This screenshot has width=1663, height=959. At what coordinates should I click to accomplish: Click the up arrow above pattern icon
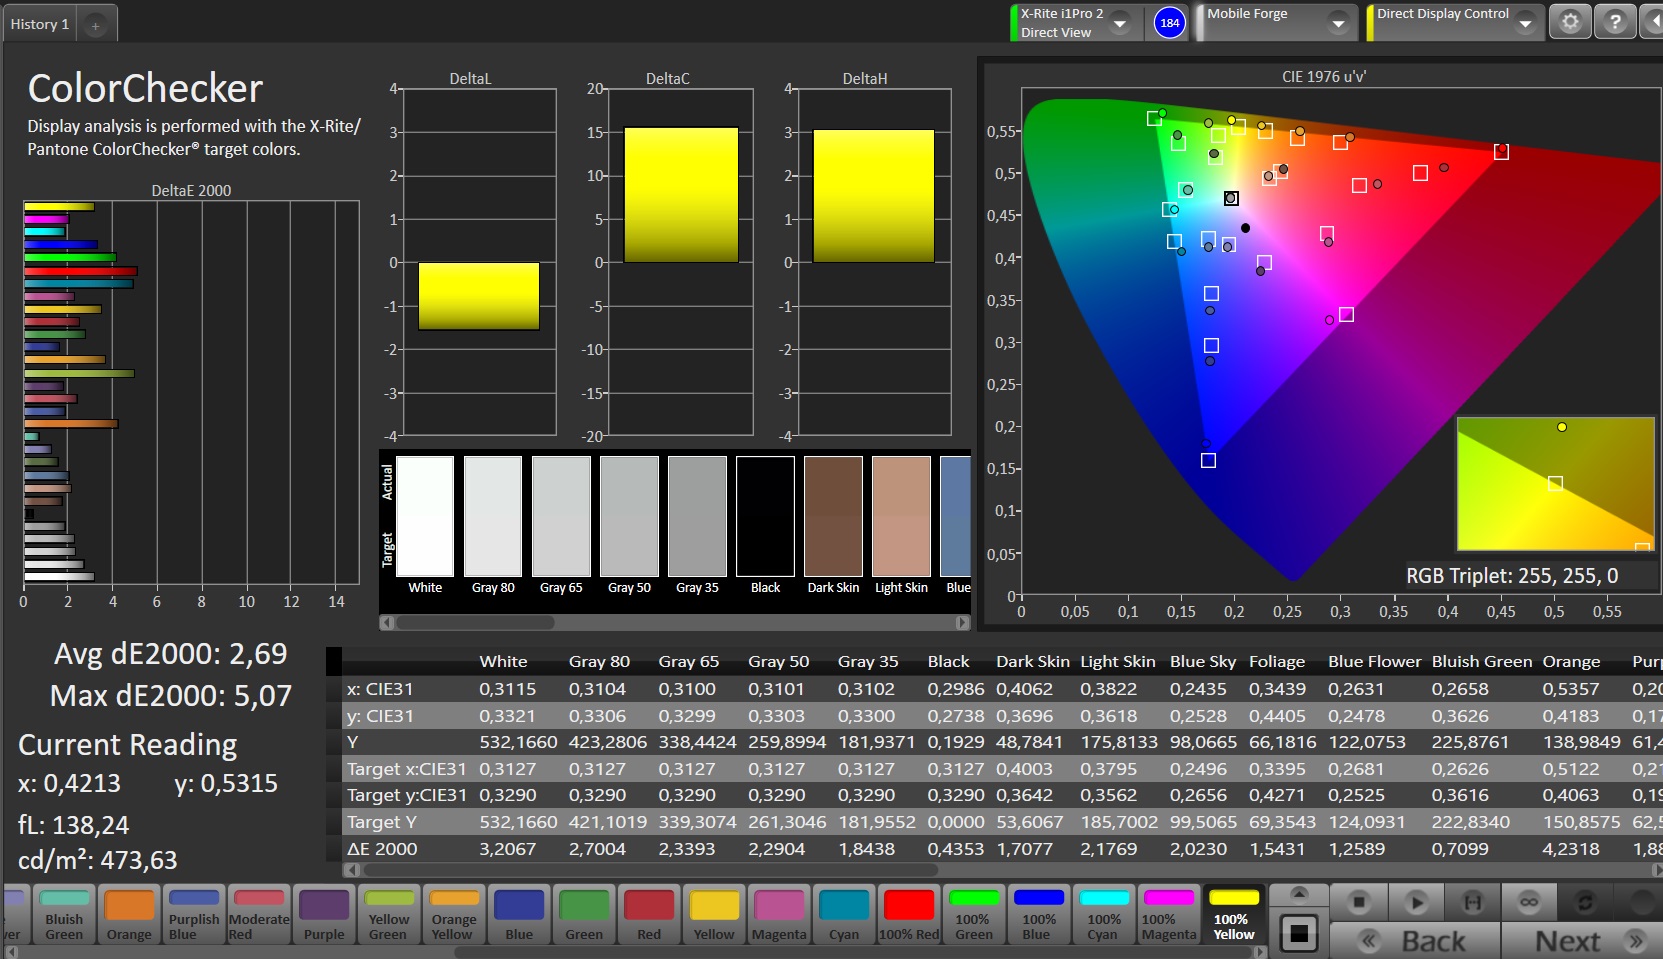pyautogui.click(x=1299, y=893)
